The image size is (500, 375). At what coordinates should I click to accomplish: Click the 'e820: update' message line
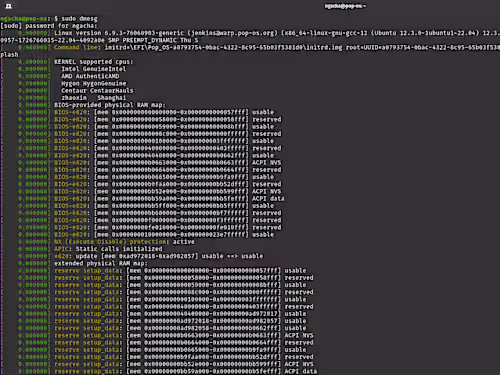pos(159,256)
